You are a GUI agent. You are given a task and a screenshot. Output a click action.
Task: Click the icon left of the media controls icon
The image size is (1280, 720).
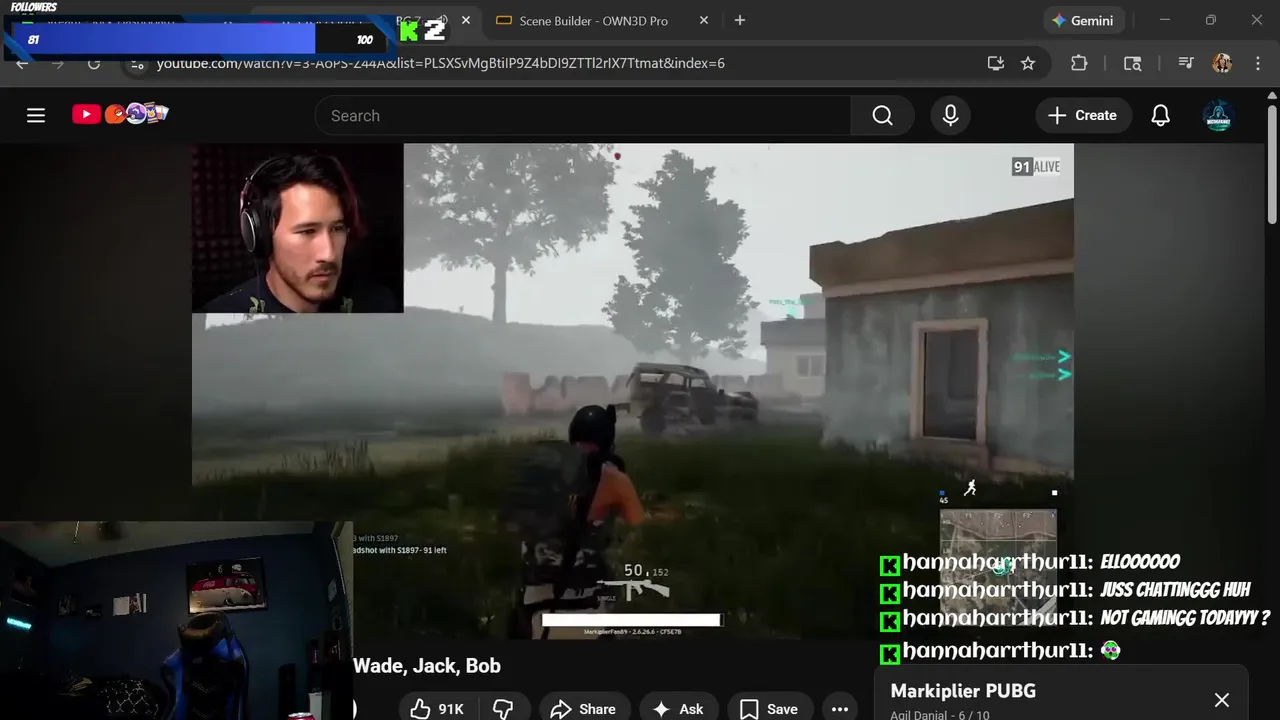click(1132, 63)
